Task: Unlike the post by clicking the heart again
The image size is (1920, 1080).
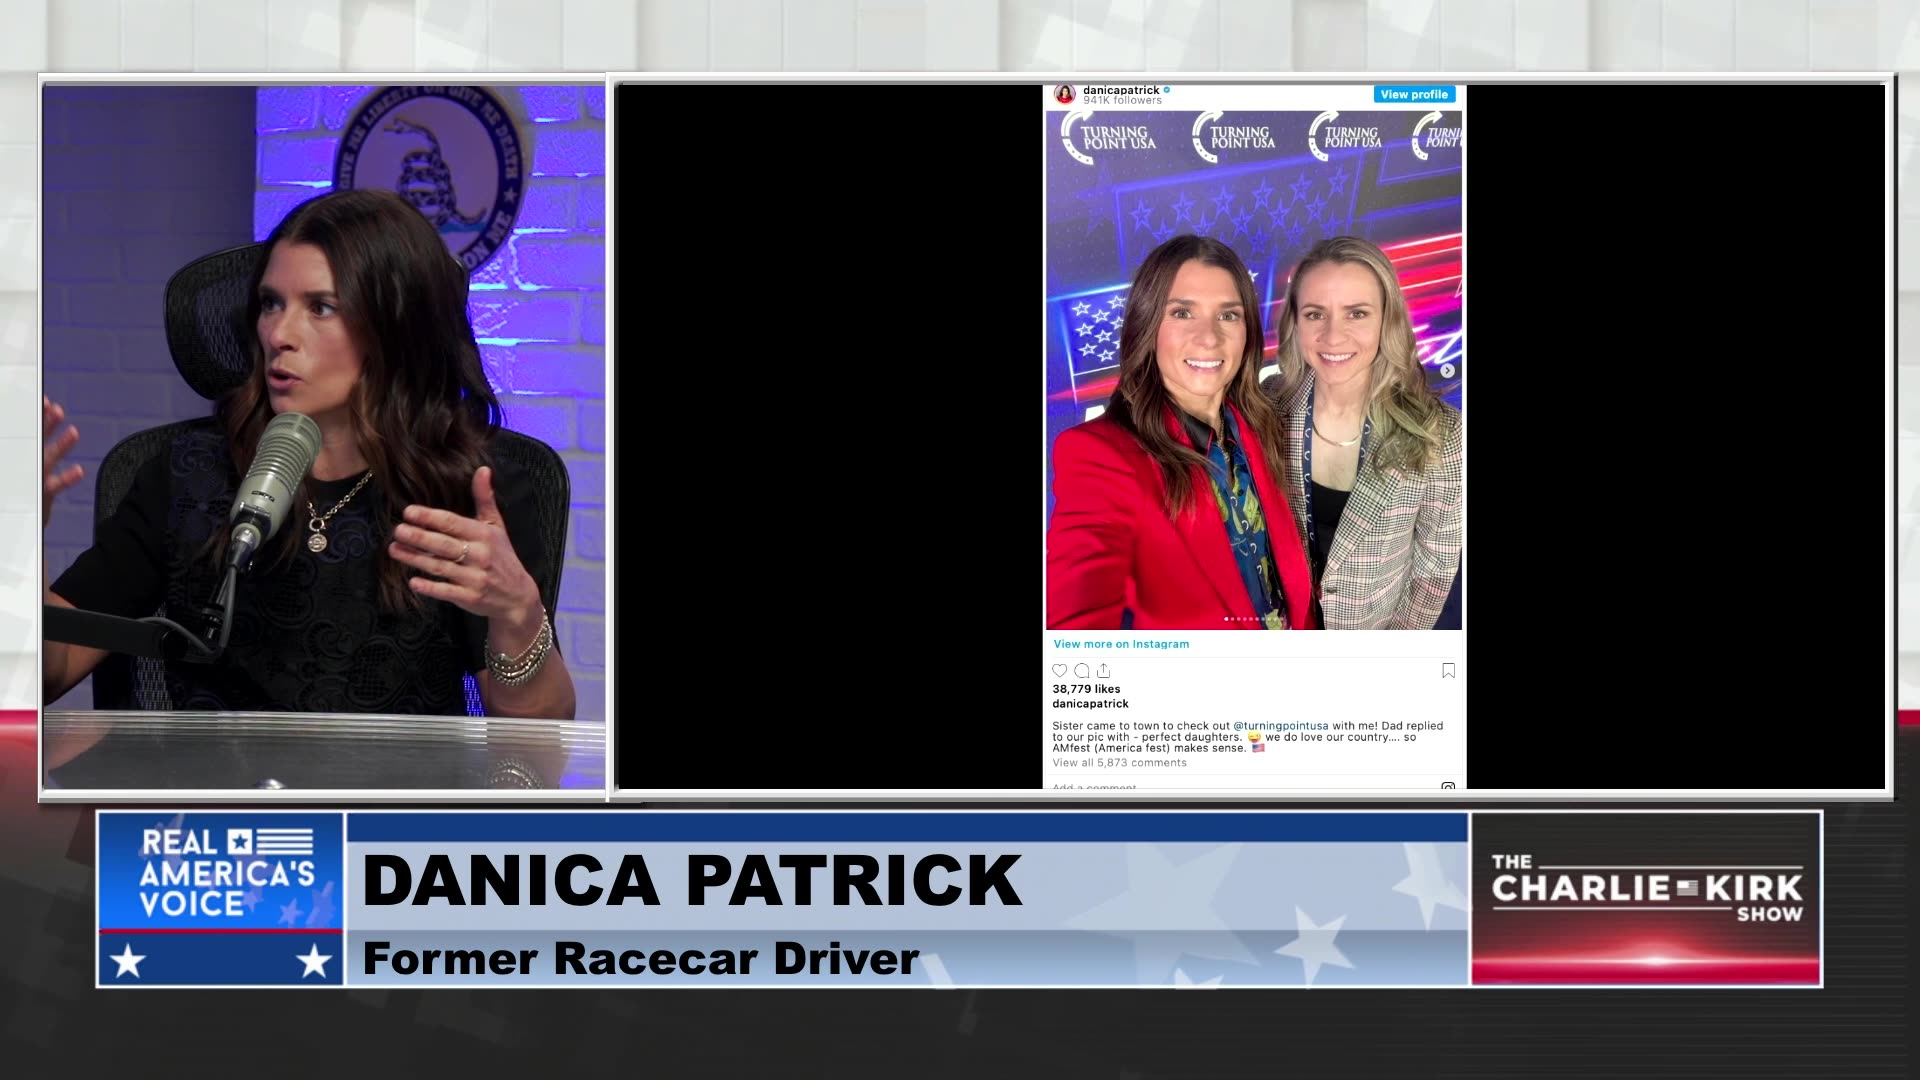Action: point(1060,670)
